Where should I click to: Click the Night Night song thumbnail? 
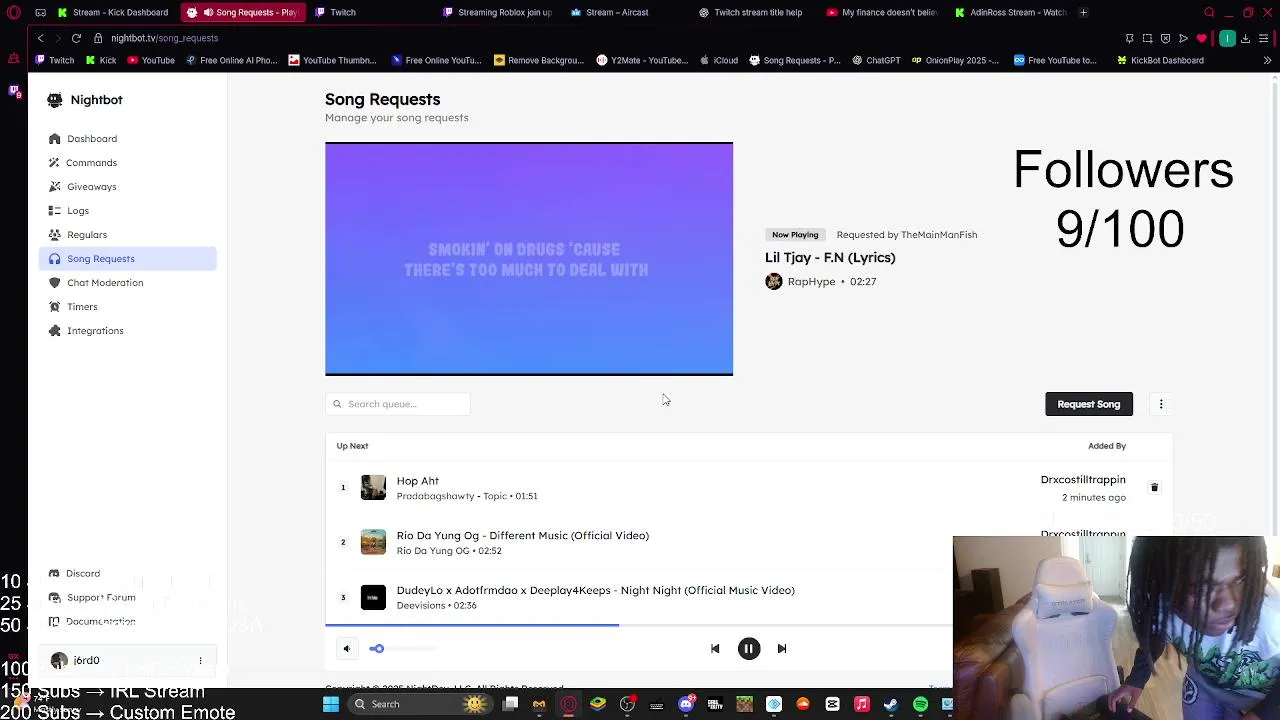coord(373,597)
